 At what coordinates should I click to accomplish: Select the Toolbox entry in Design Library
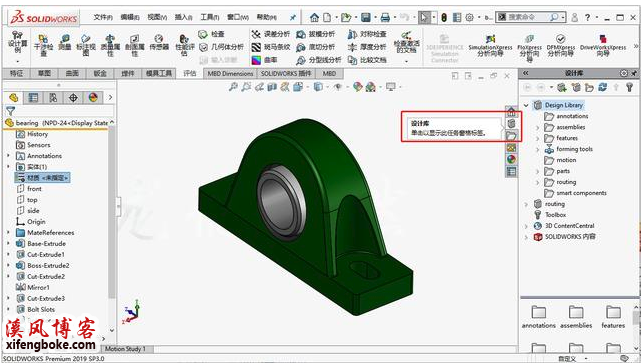coord(555,215)
